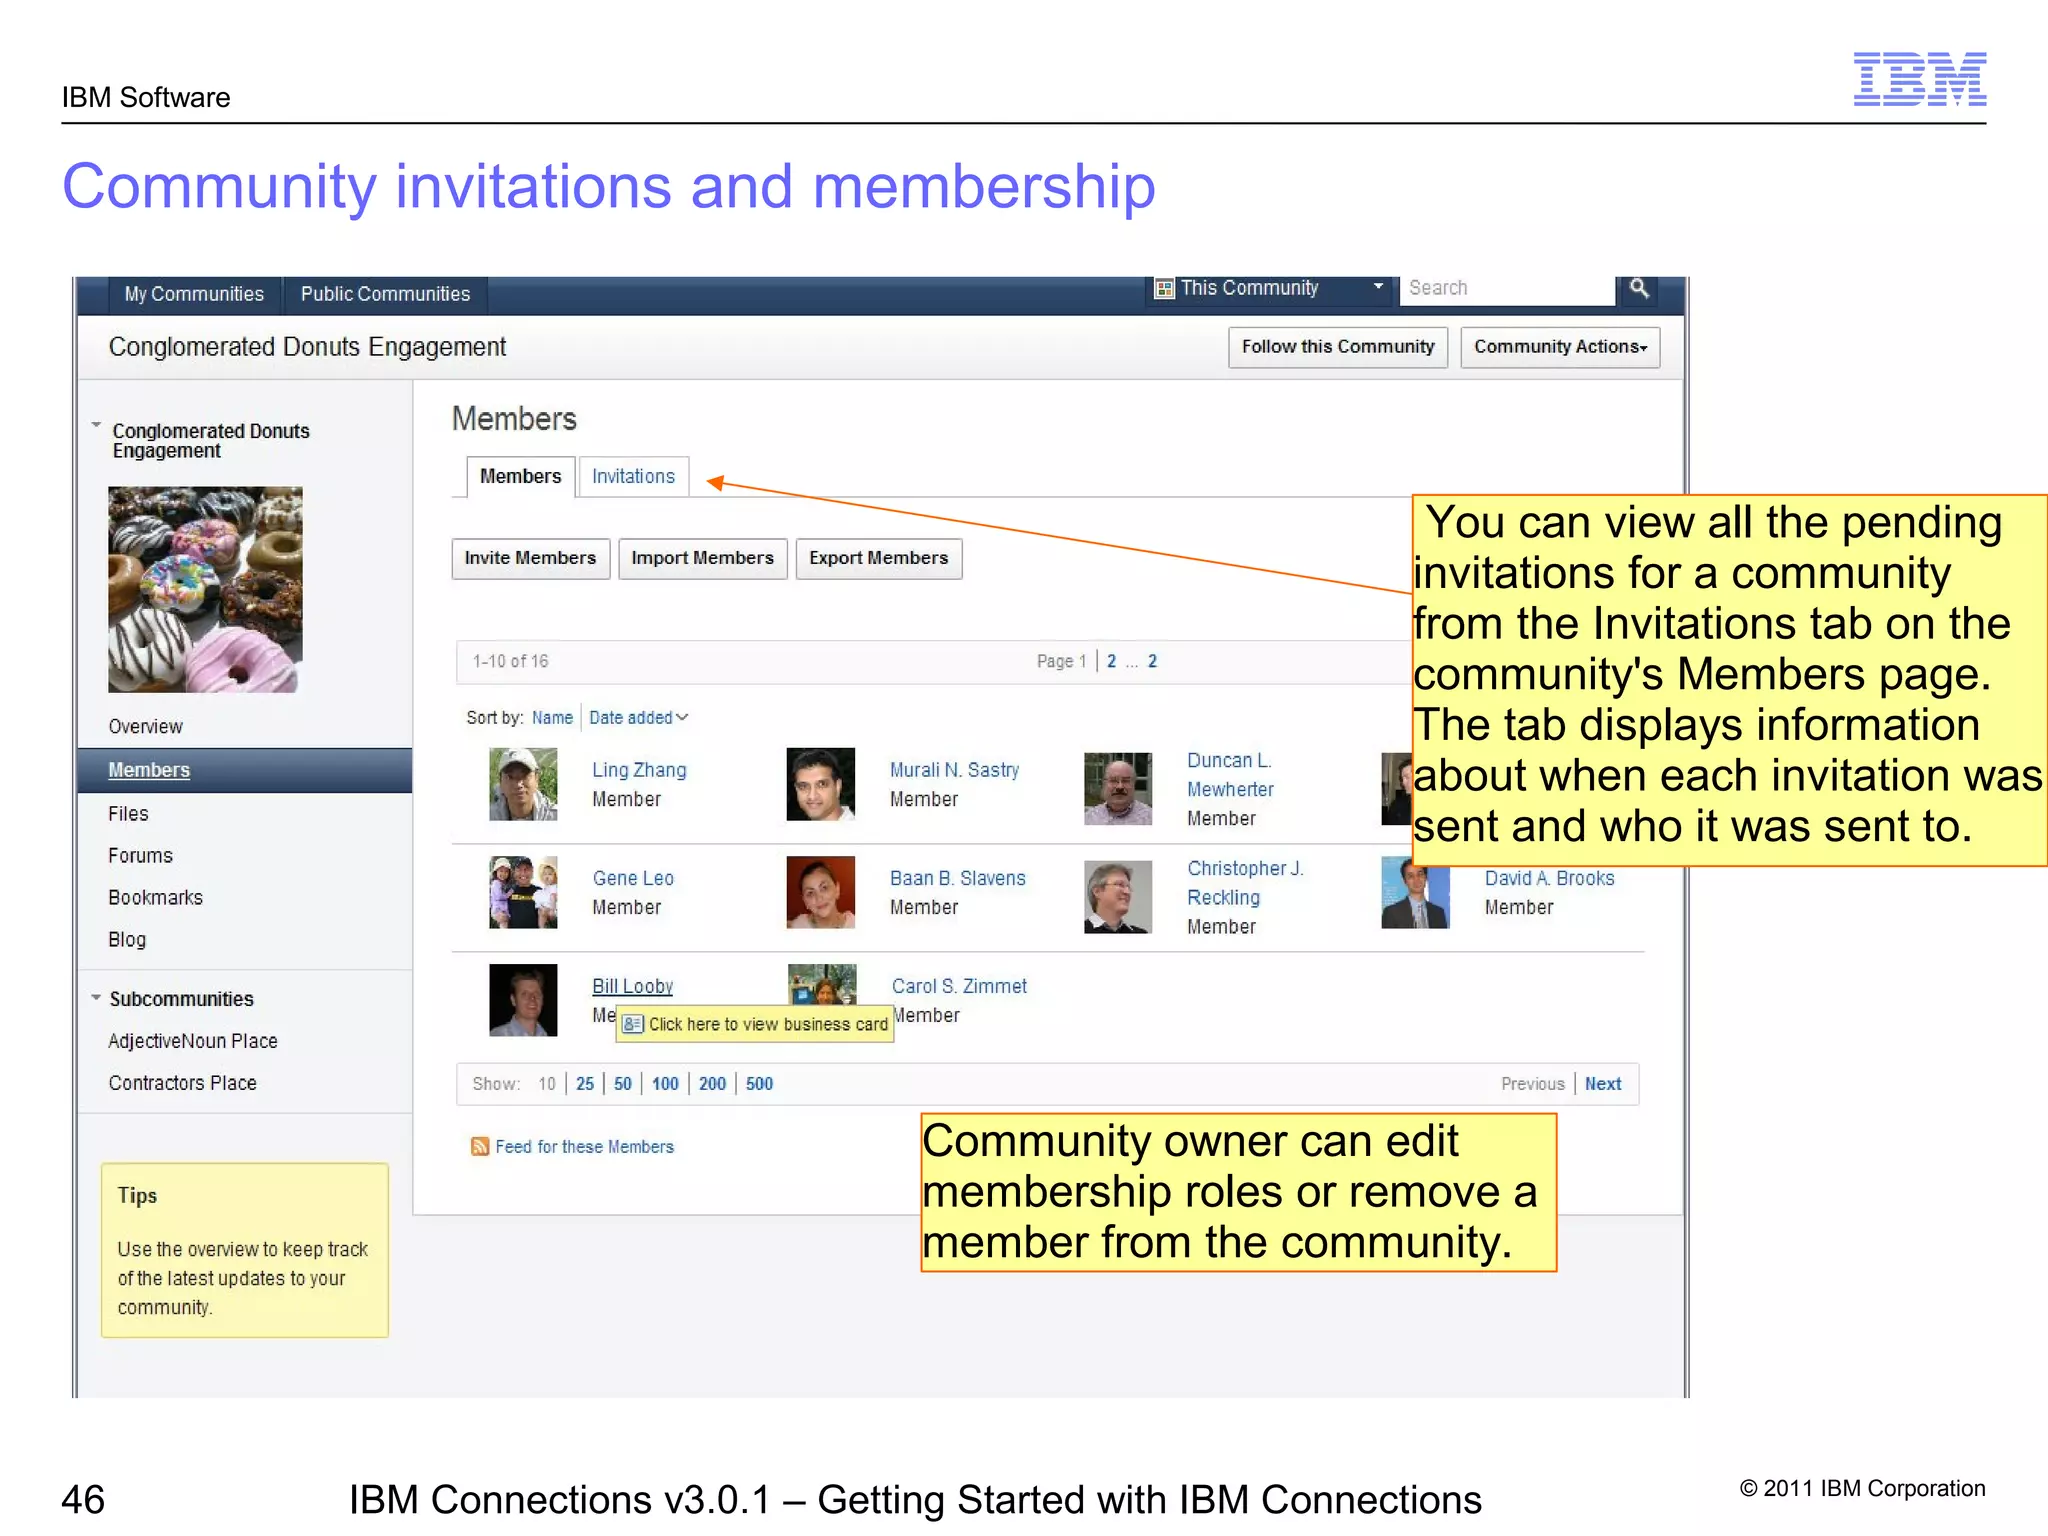Click Import Members button
The height and width of the screenshot is (1536, 2048).
(x=702, y=558)
